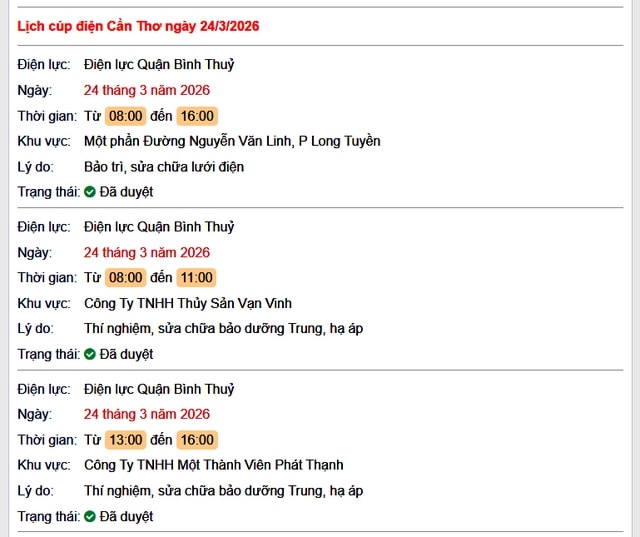Click the green checkmark in Thủy Sản Vạn Vinh entry
Image resolution: width=640 pixels, height=537 pixels.
point(90,354)
